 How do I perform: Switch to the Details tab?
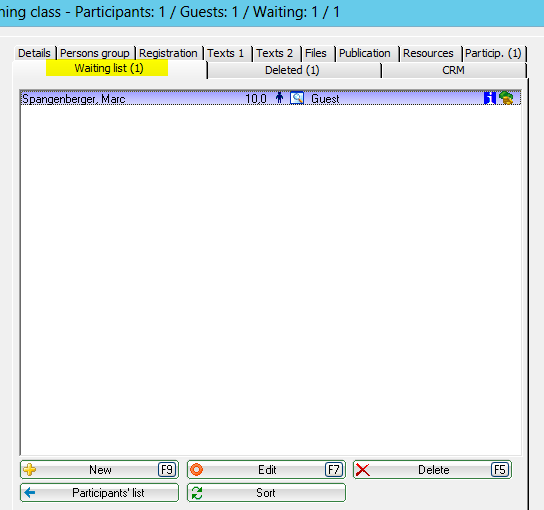(x=34, y=53)
